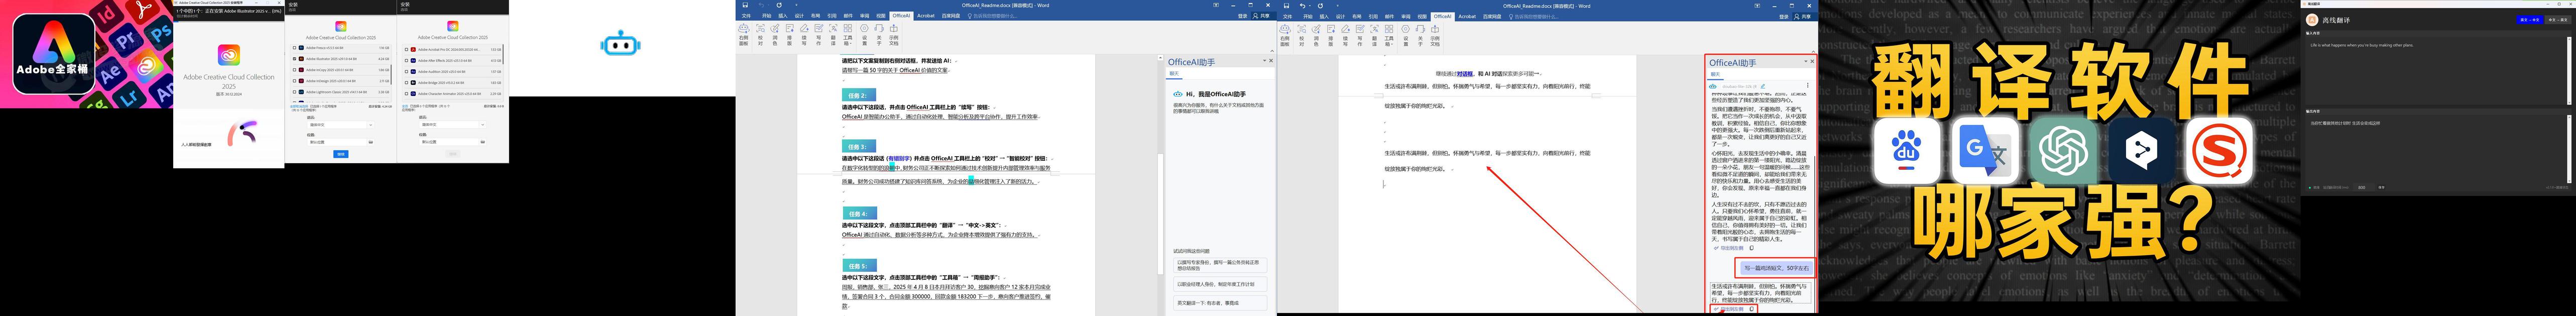Run 校对 proofreading in first Word window
Screen dimensions: 2576x316
[760, 34]
